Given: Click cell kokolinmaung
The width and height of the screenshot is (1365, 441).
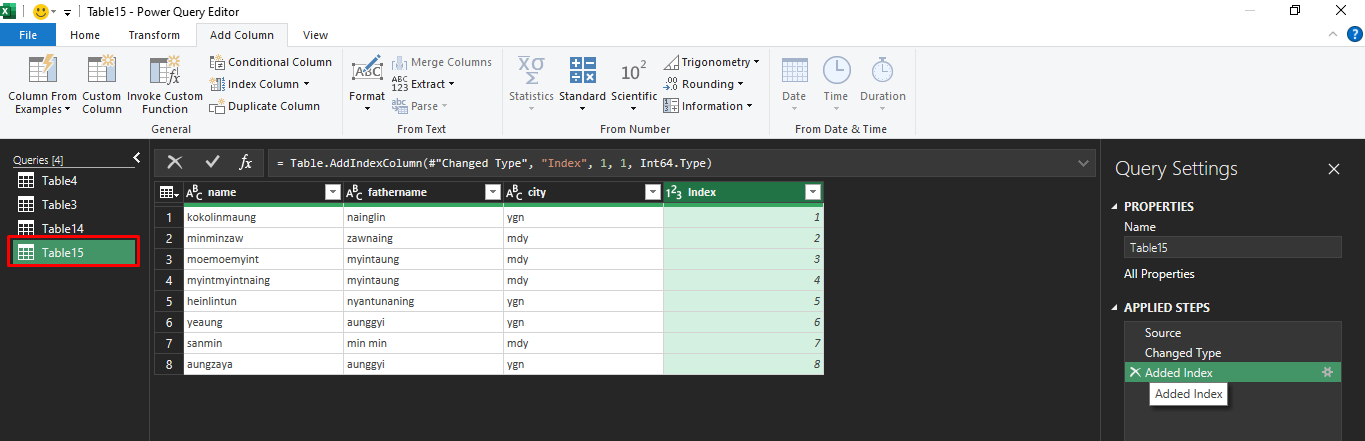Looking at the screenshot, I should (x=263, y=217).
